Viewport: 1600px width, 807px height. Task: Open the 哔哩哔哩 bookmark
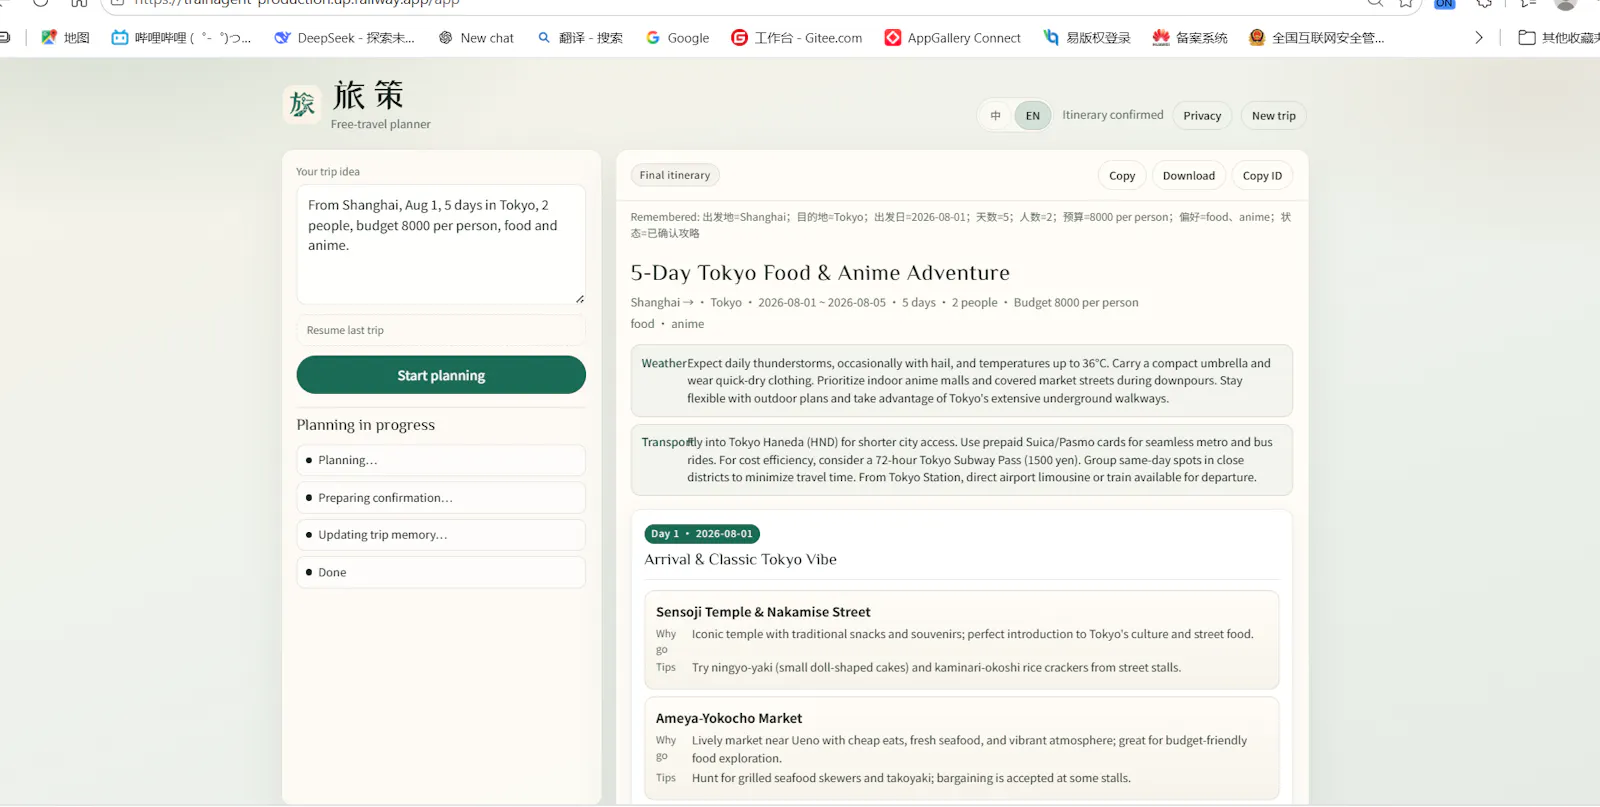pyautogui.click(x=181, y=38)
